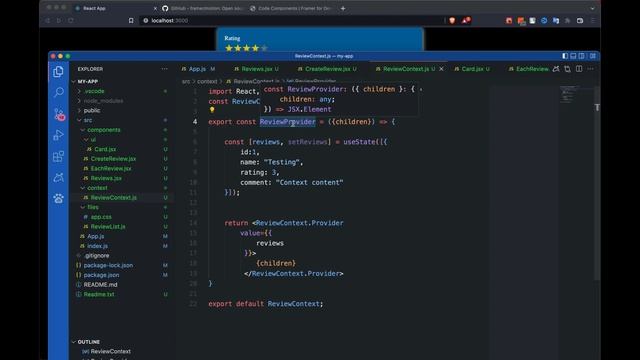This screenshot has width=640, height=360.
Task: Open Source Control view with badge
Action: [59, 114]
